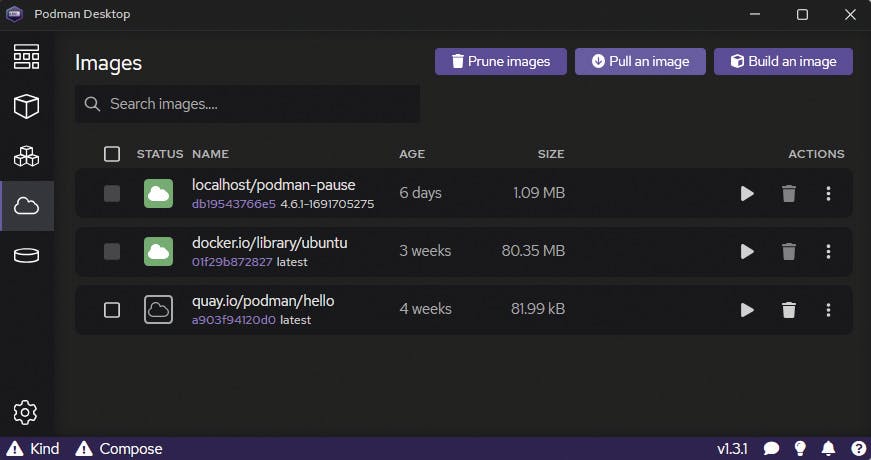The height and width of the screenshot is (460, 871).
Task: Open the Dashboard sidebar icon
Action: (x=26, y=57)
